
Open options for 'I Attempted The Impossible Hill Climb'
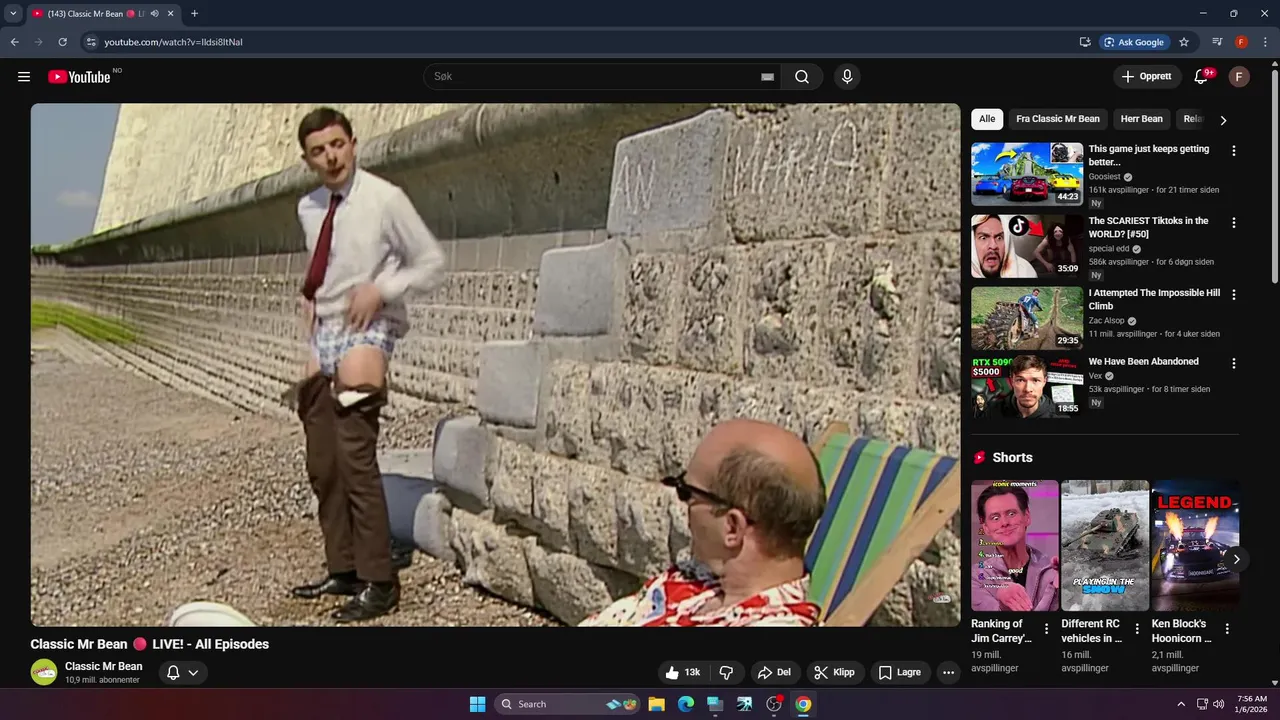coord(1233,295)
